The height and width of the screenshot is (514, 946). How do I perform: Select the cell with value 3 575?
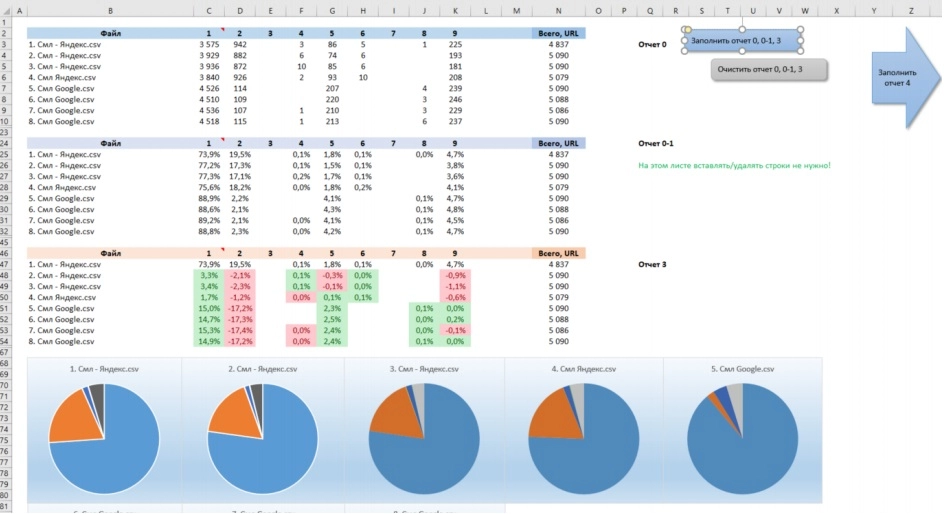click(x=209, y=45)
